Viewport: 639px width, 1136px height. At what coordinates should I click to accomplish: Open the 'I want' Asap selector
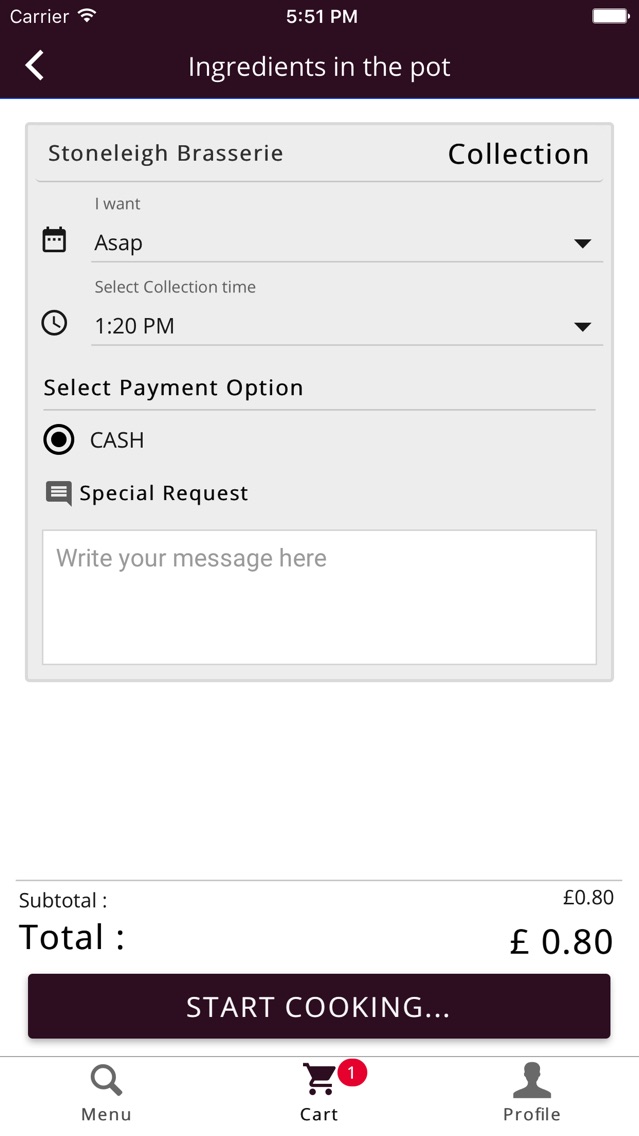tap(347, 243)
